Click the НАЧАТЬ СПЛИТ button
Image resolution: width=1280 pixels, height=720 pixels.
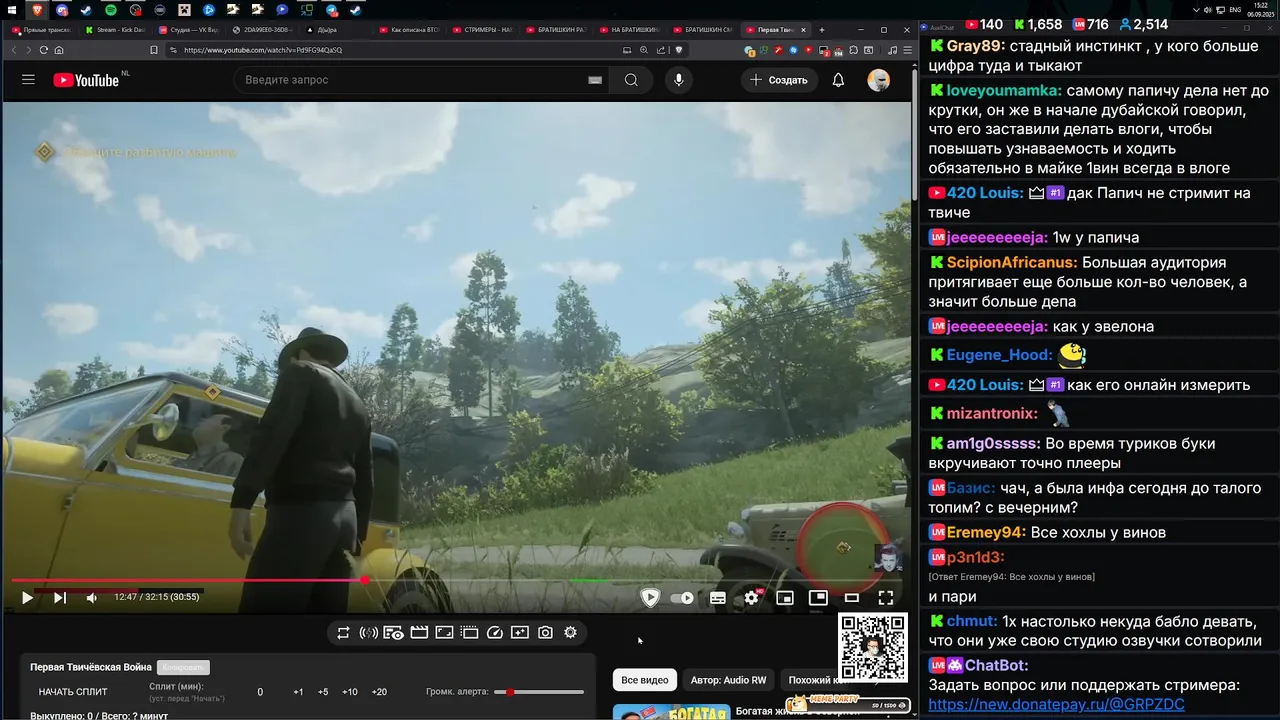click(x=73, y=692)
